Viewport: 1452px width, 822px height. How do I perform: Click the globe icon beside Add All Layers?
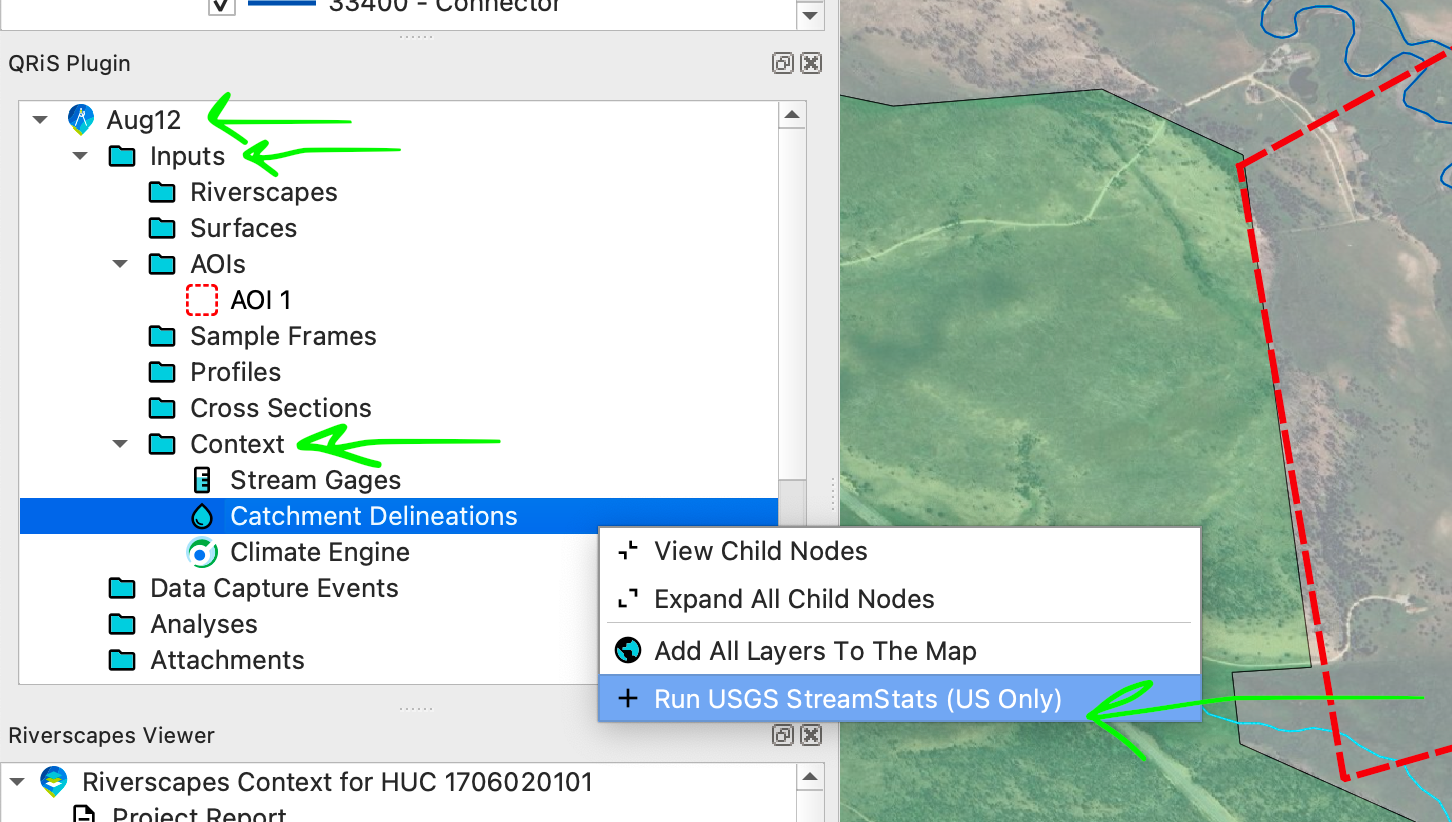pos(628,651)
